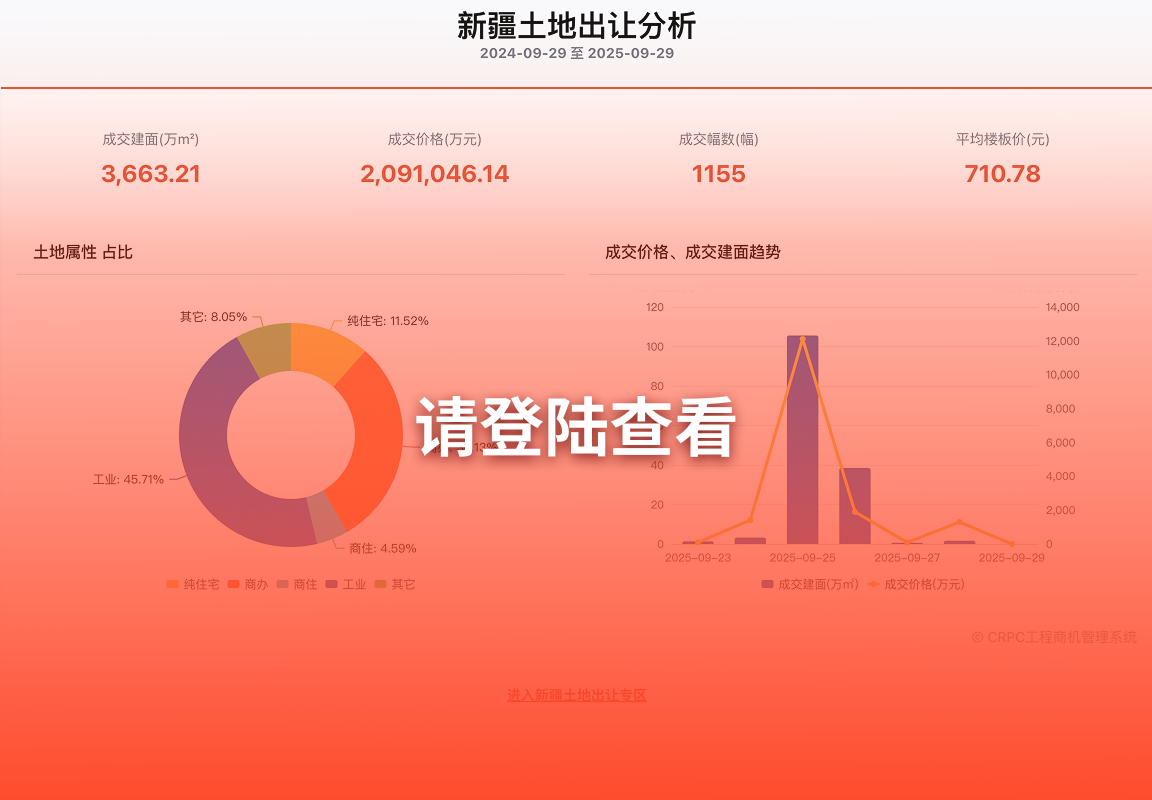Open the 进入新疆土地出让专区 link
The image size is (1152, 800).
[576, 695]
